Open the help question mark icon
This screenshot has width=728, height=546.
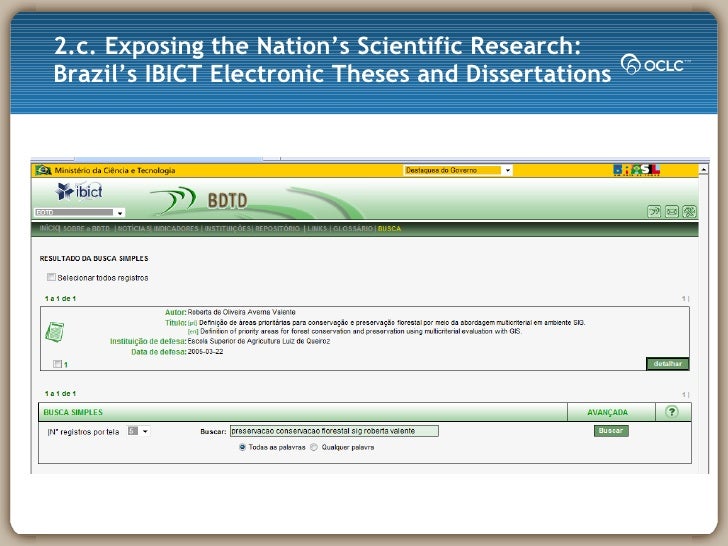(671, 411)
